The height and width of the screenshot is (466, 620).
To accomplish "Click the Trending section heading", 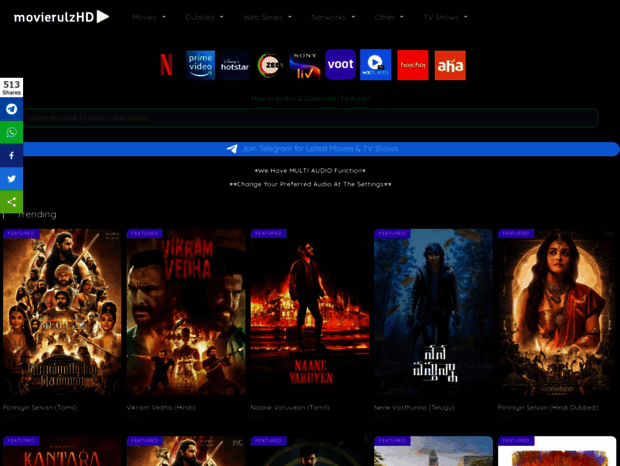I will point(36,214).
